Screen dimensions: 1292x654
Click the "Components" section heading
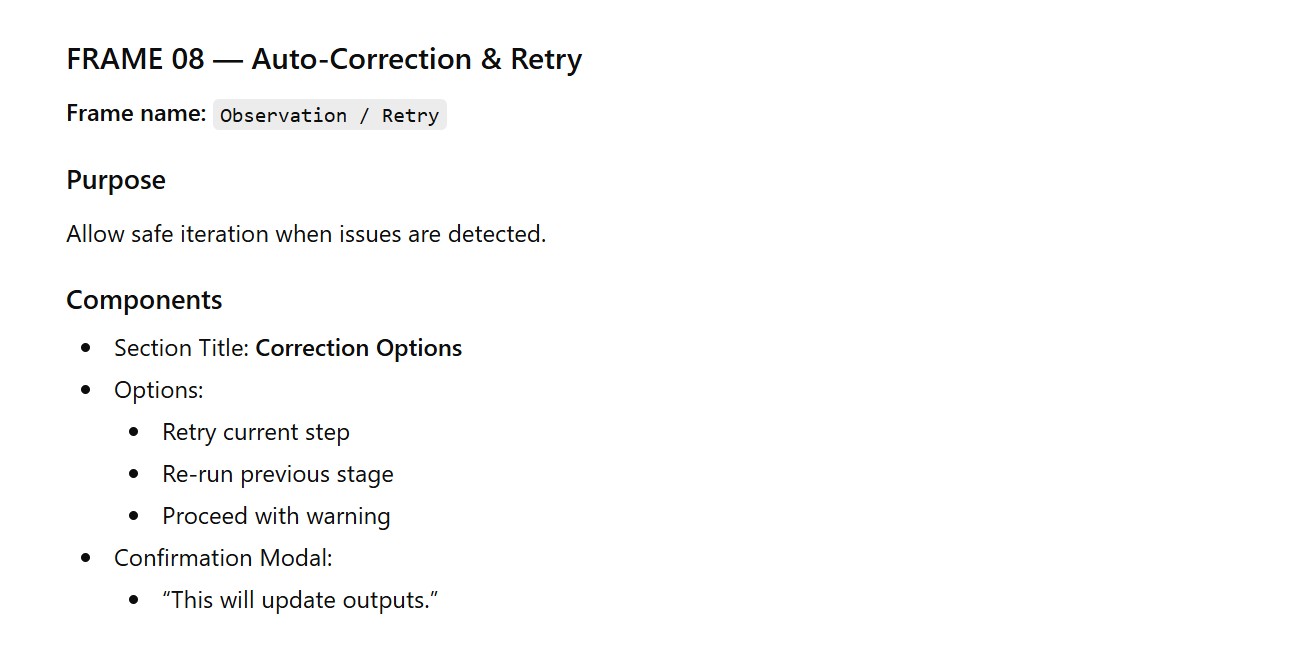[144, 300]
